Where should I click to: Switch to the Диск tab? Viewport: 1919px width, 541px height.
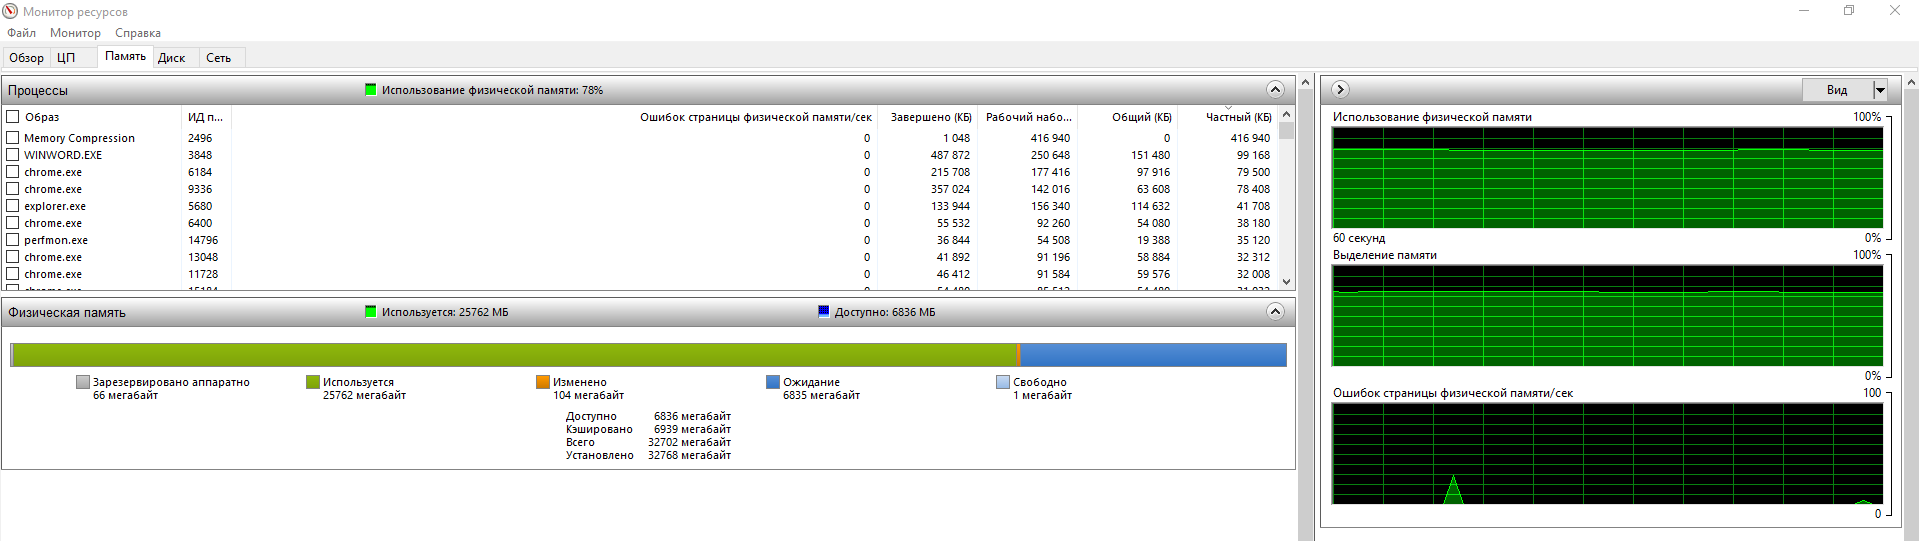click(x=171, y=58)
